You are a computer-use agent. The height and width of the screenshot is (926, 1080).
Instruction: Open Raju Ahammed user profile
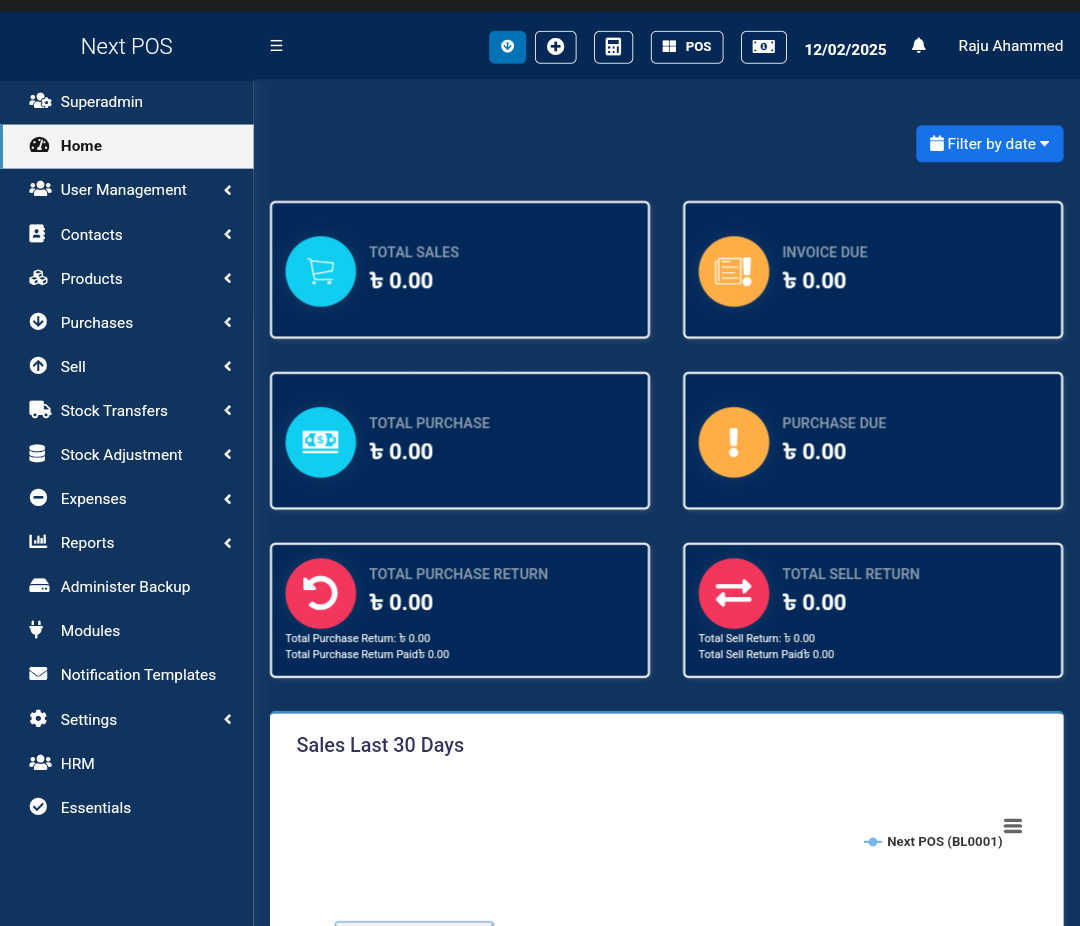pyautogui.click(x=1010, y=46)
